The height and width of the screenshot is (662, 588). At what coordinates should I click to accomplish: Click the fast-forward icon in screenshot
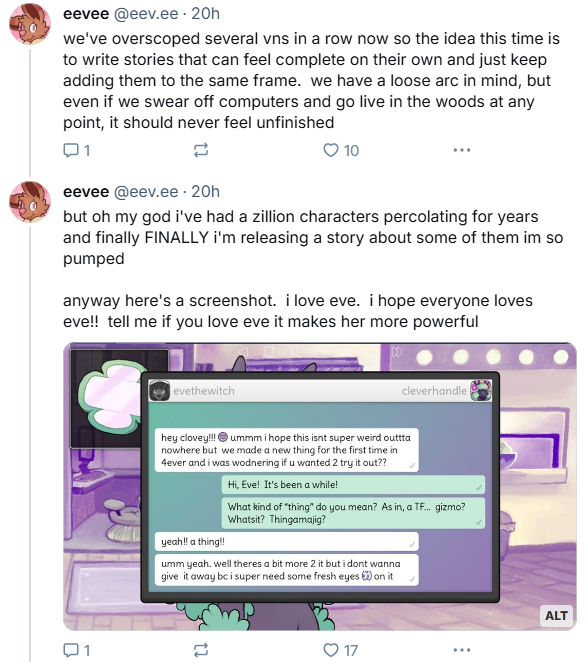(397, 352)
